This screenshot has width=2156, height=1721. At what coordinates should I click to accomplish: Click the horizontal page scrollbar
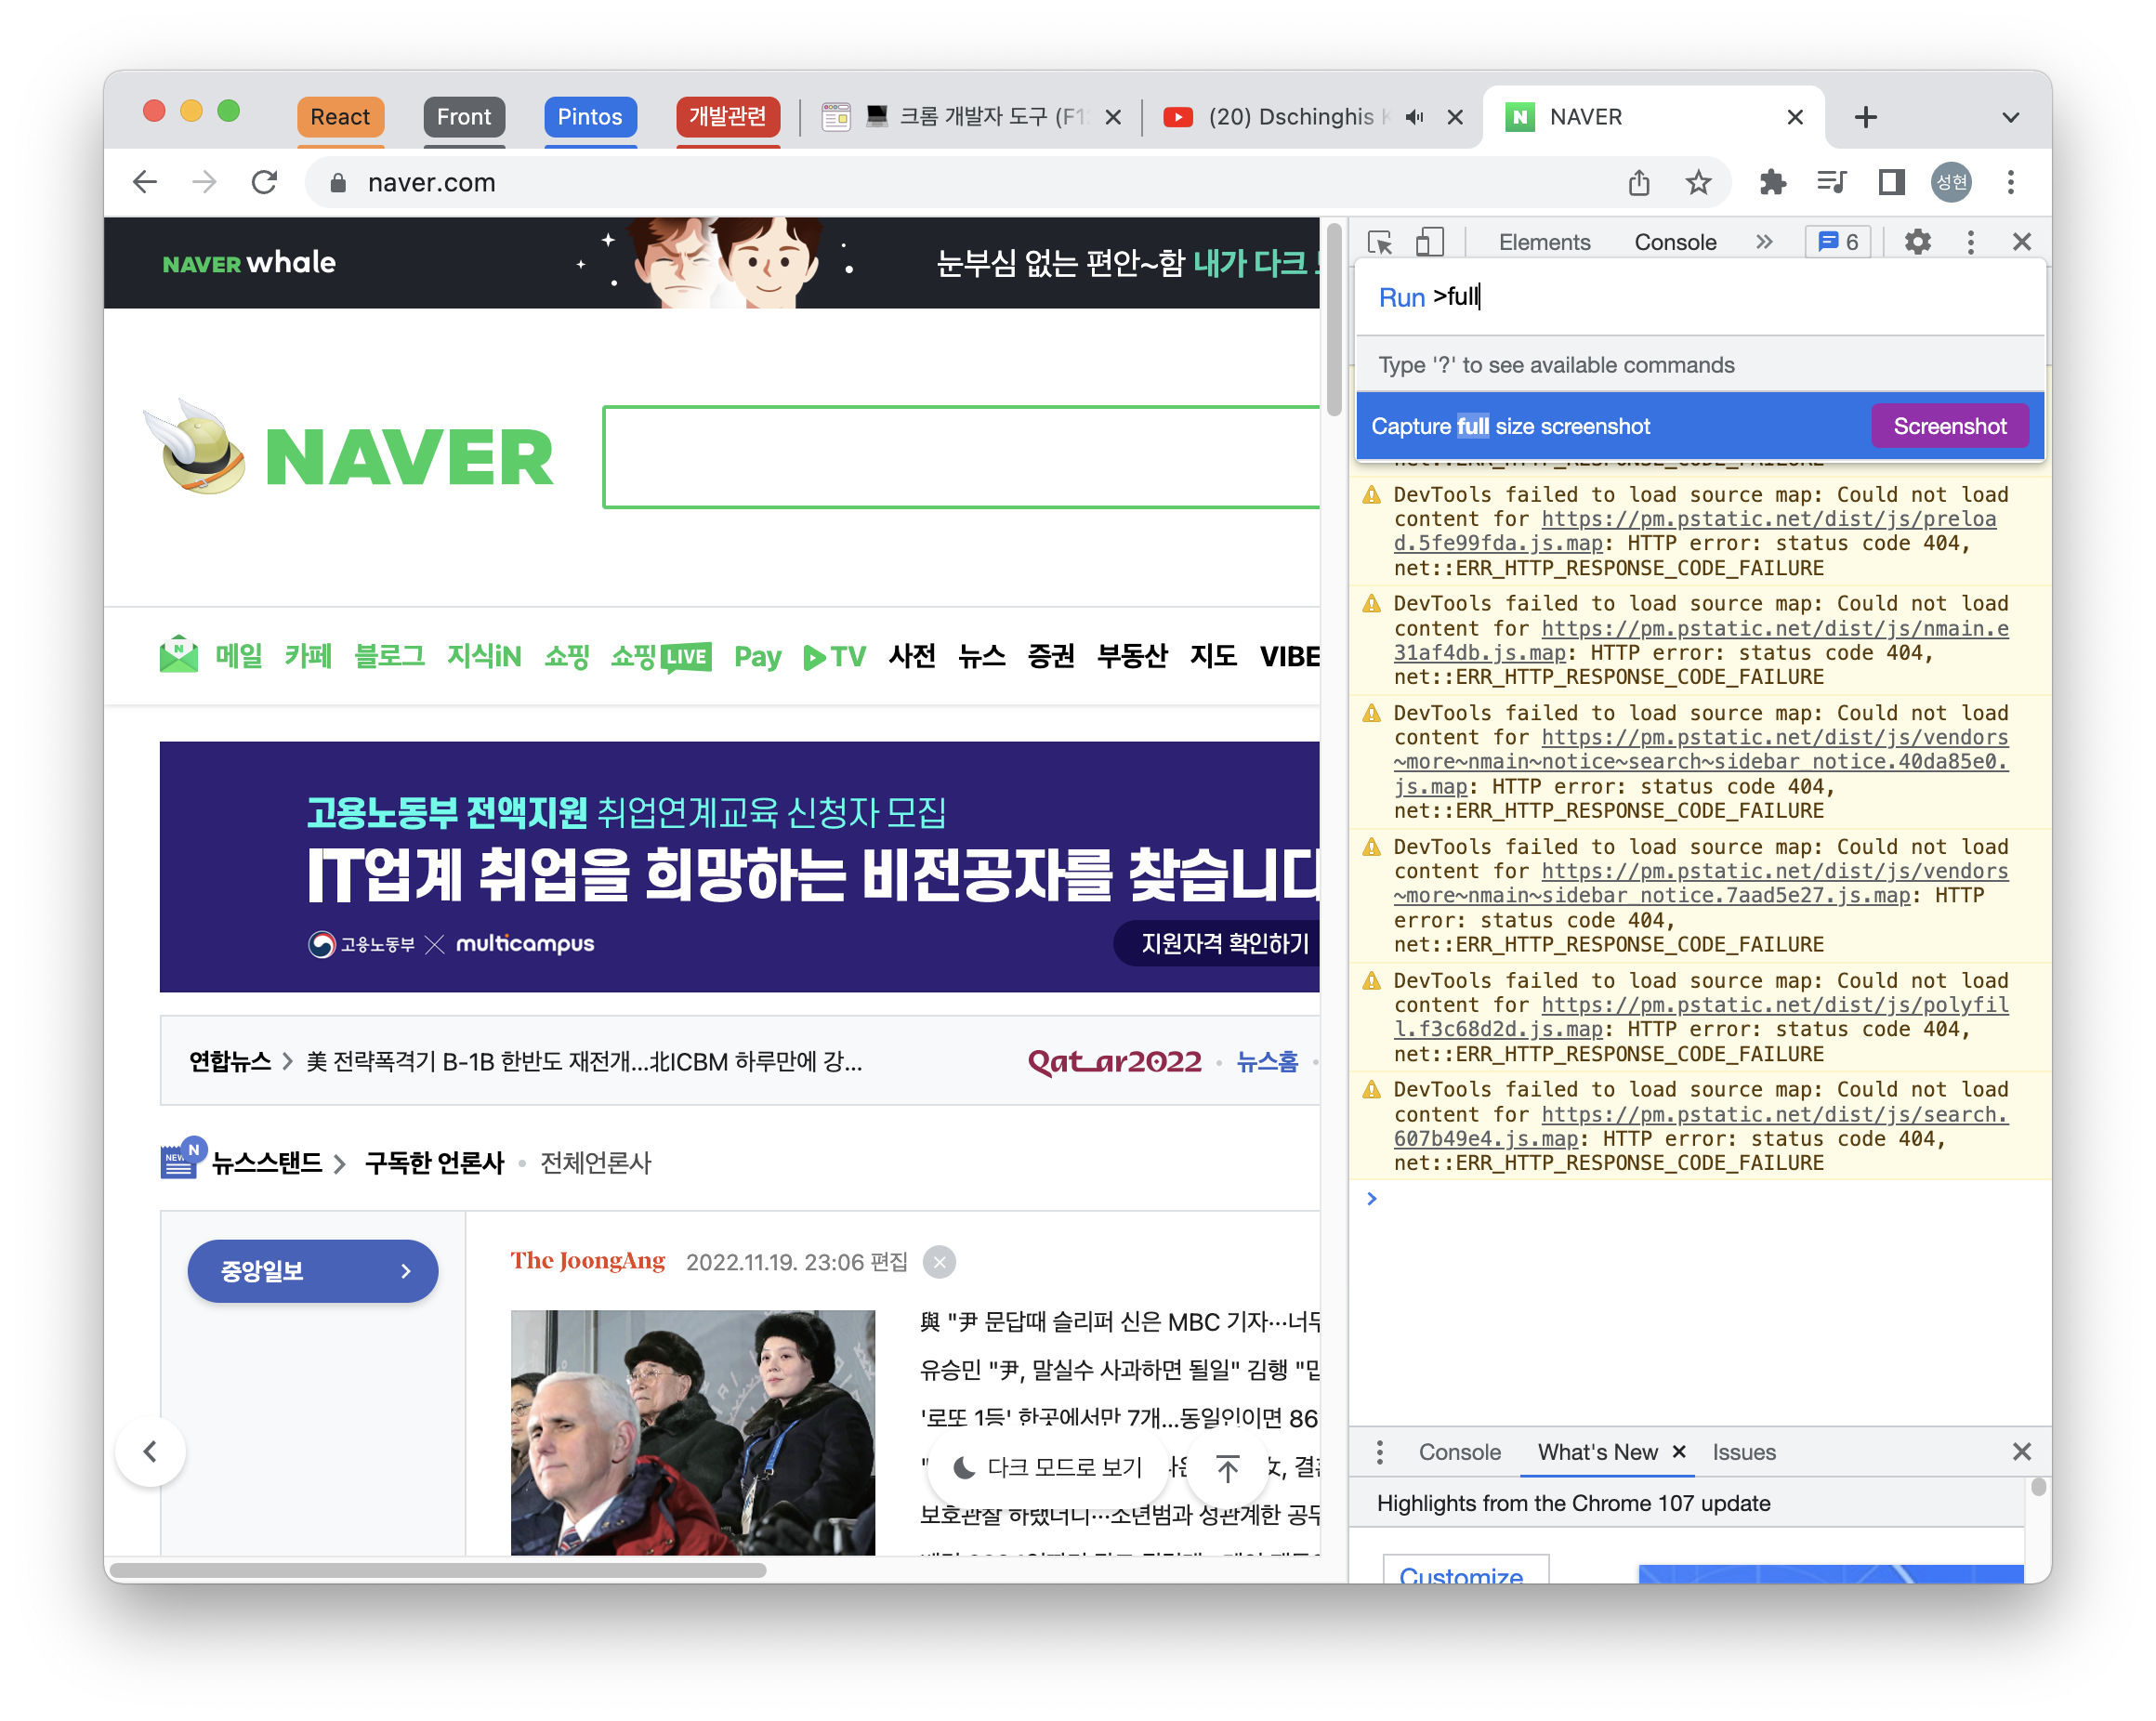440,1570
